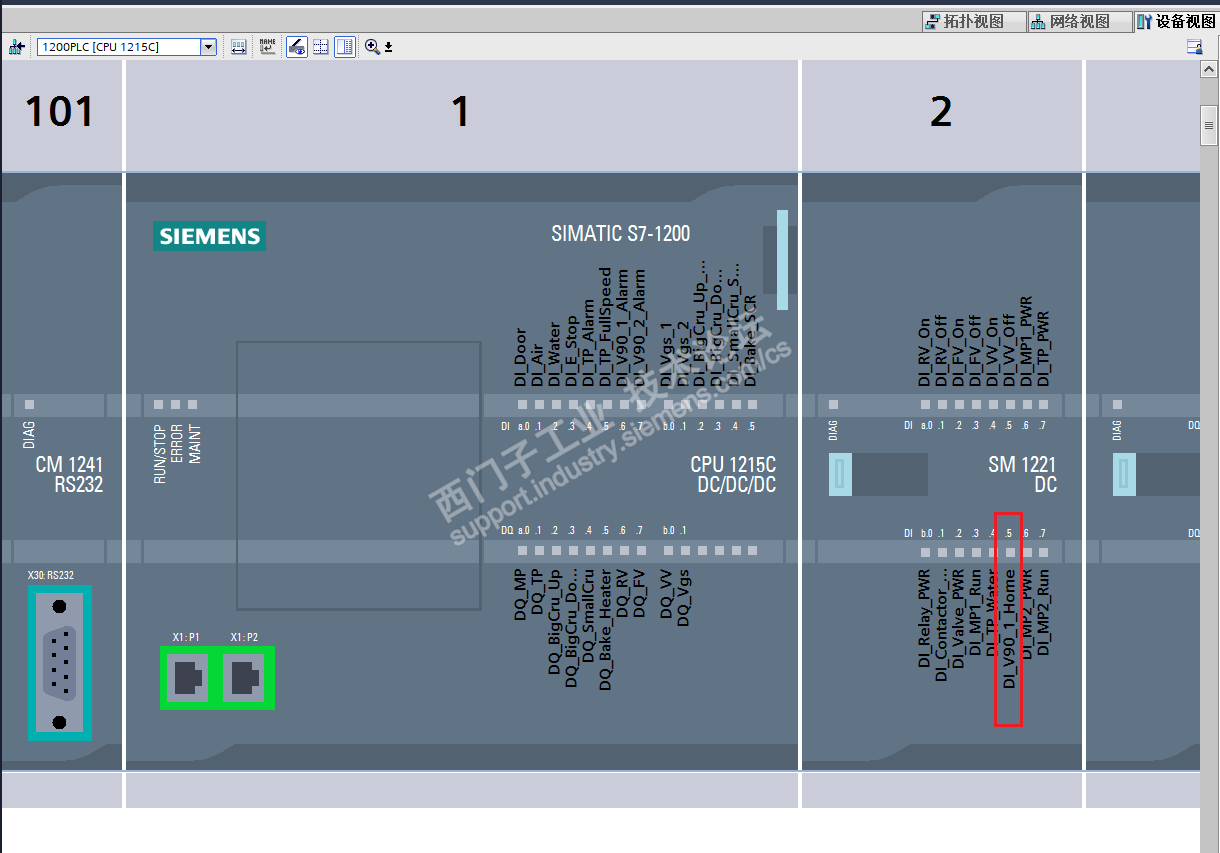The image size is (1220, 853).
Task: Click the zoom magnifier icon
Action: pos(372,47)
